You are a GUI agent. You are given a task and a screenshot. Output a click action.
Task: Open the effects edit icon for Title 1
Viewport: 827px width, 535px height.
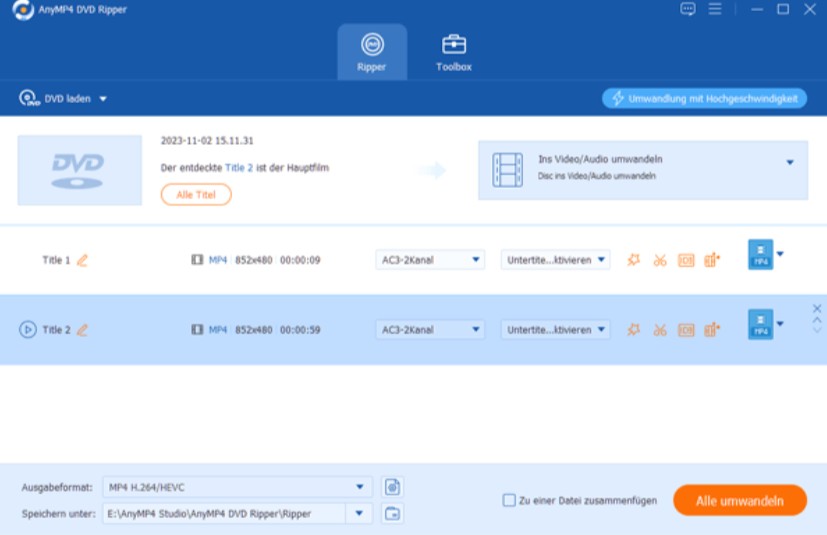[633, 260]
